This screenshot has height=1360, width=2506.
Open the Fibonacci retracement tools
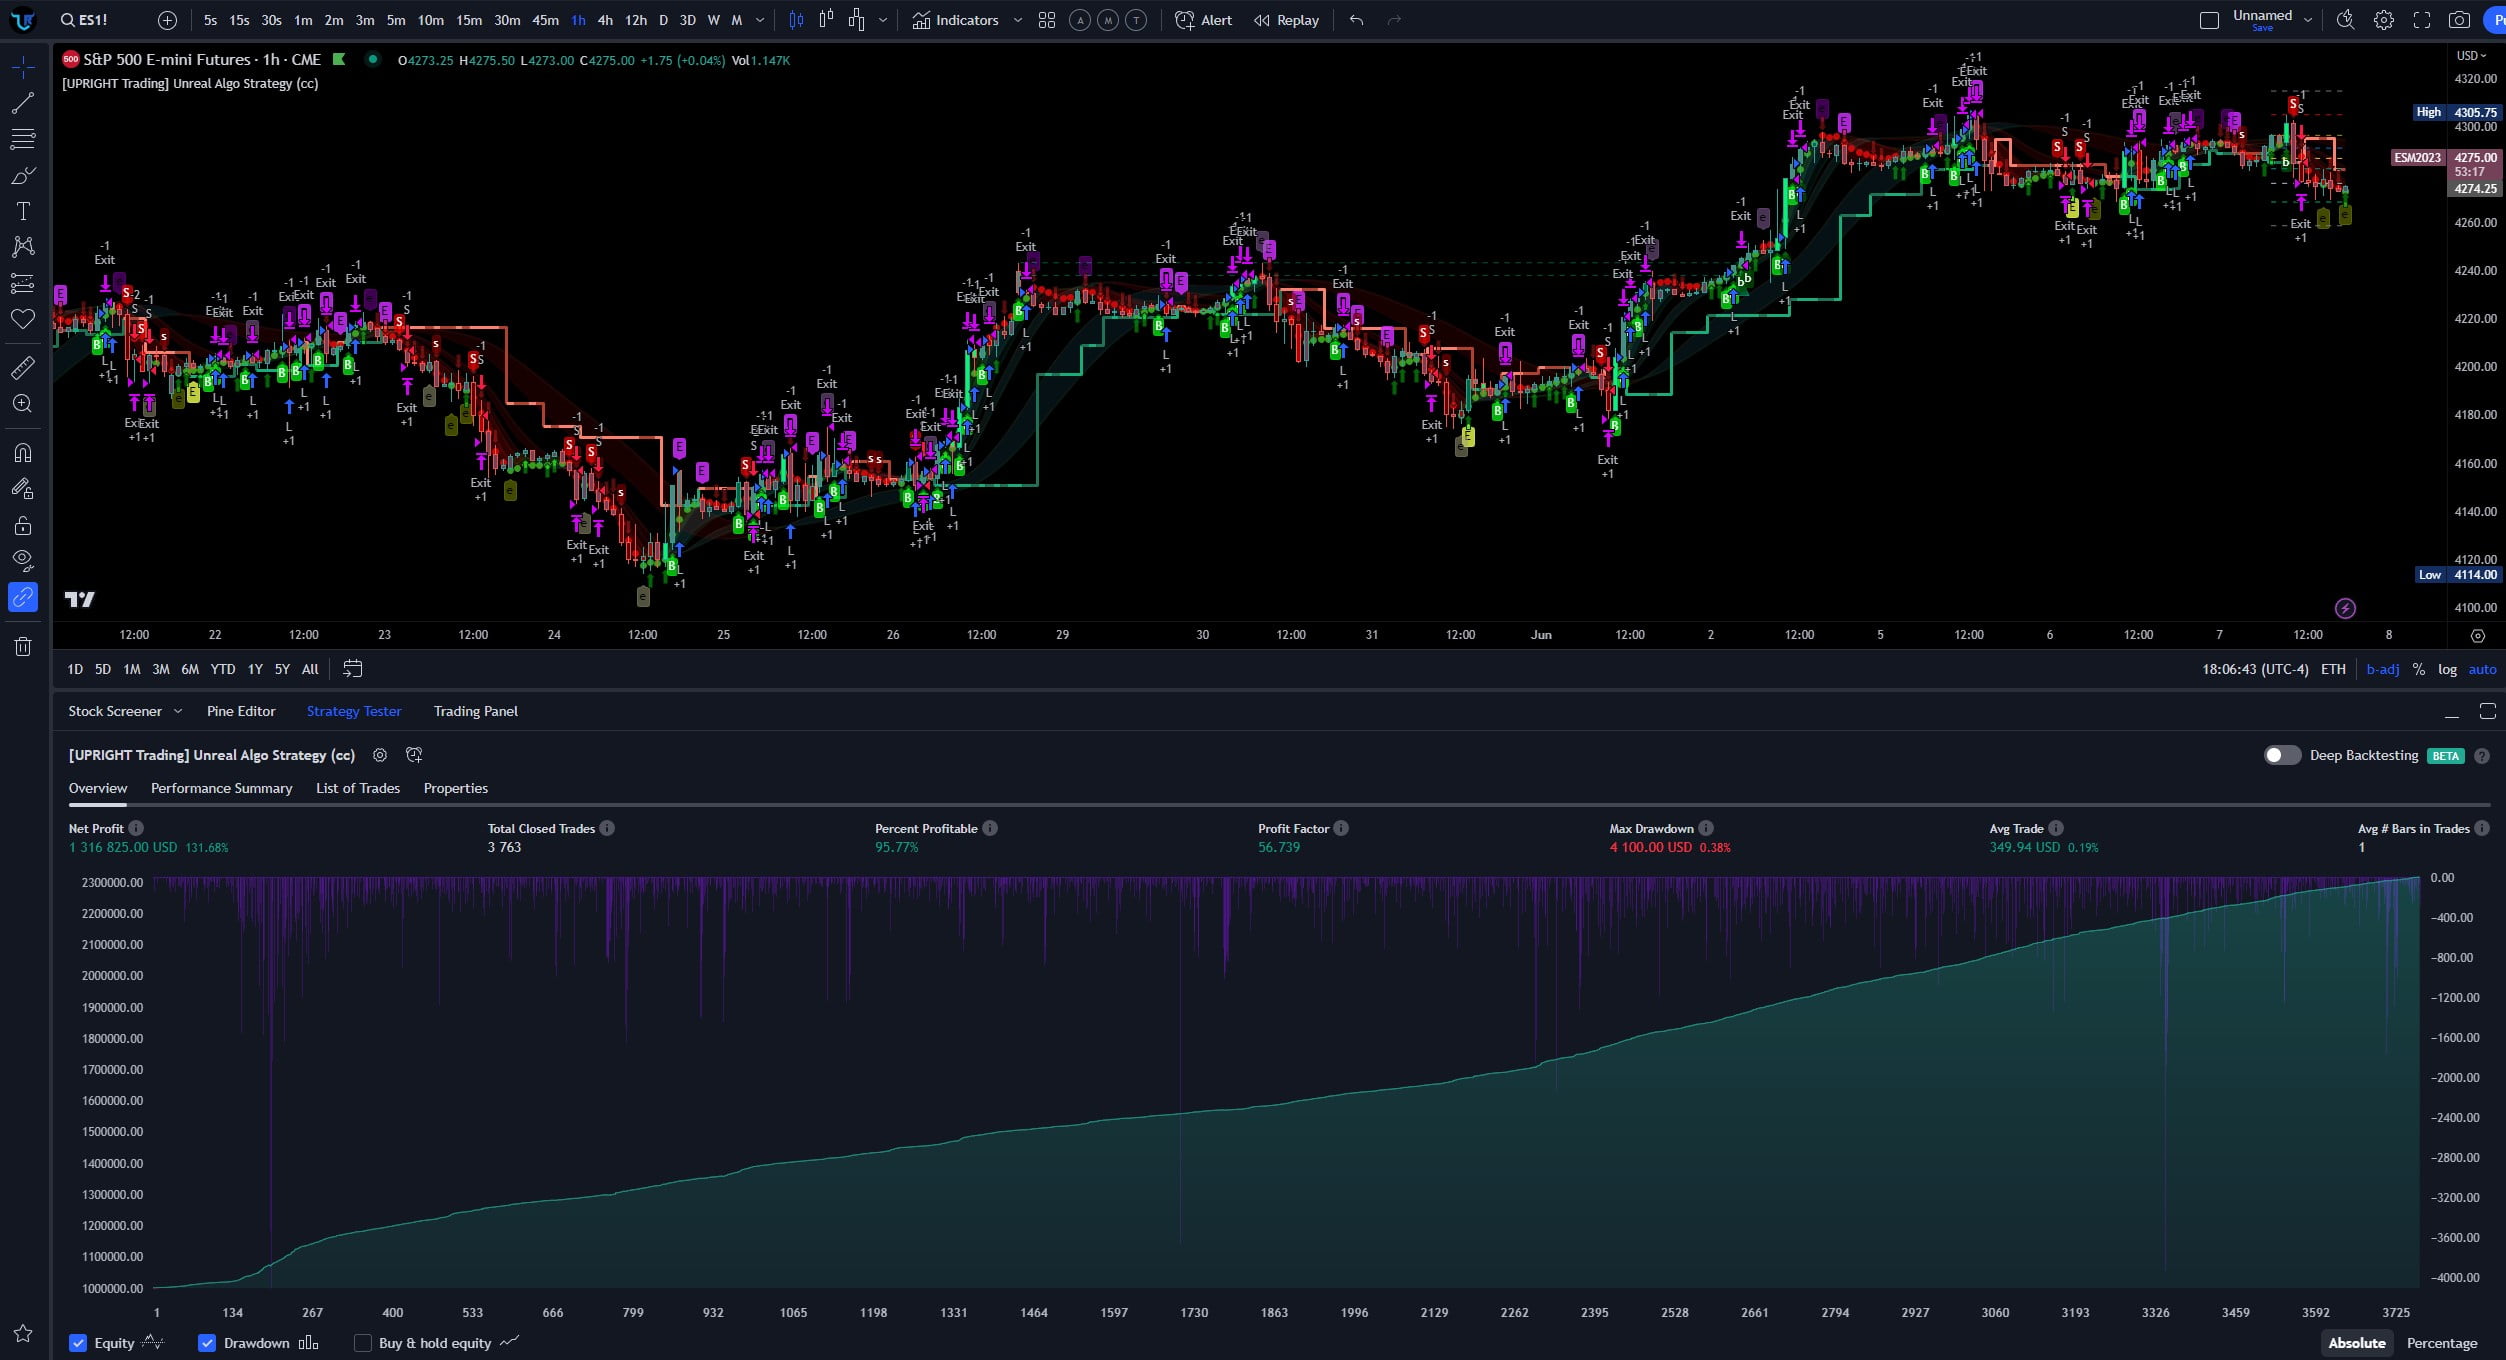pyautogui.click(x=23, y=139)
